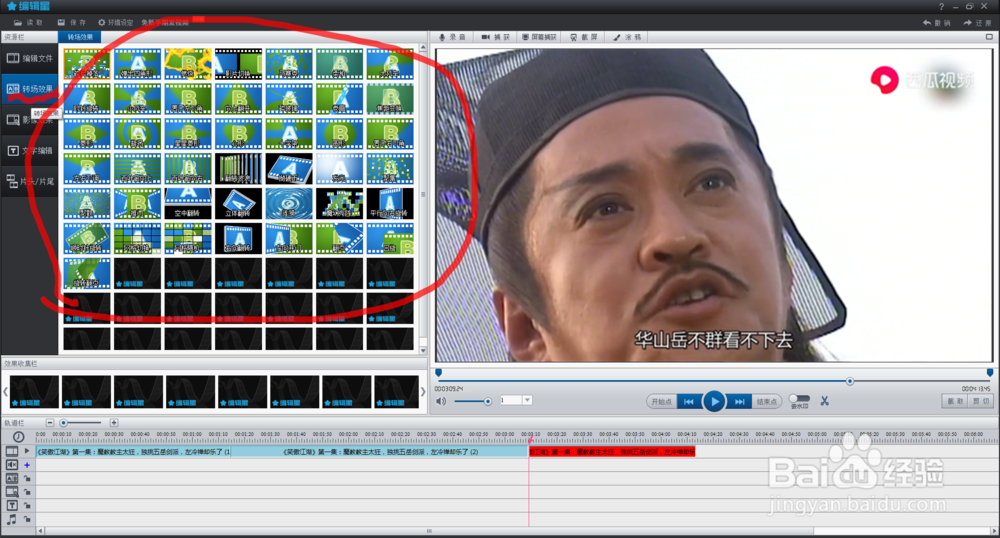Toggle lock on the transition track
This screenshot has width=1000, height=538.
tap(27, 478)
